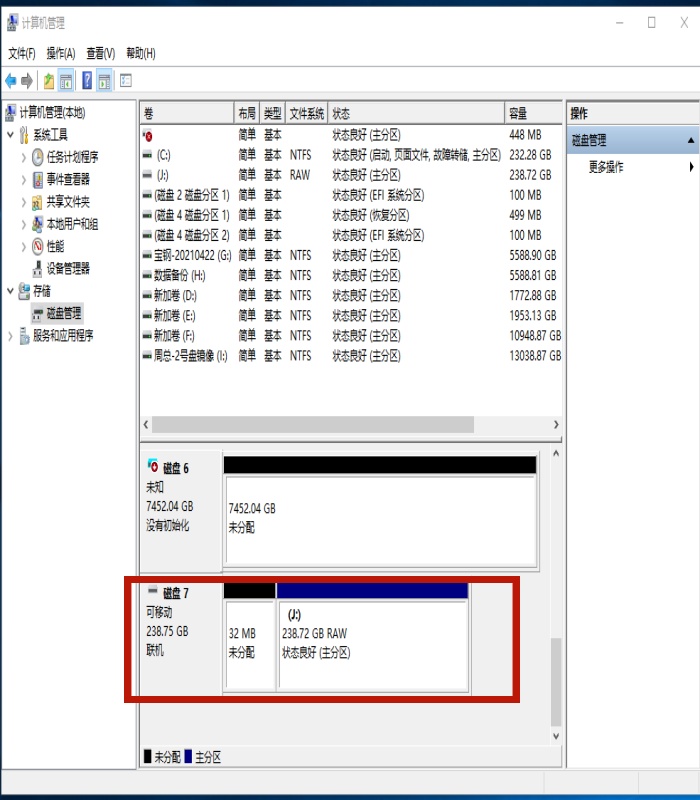Click the black Unallocated legend swatch

pos(148,756)
